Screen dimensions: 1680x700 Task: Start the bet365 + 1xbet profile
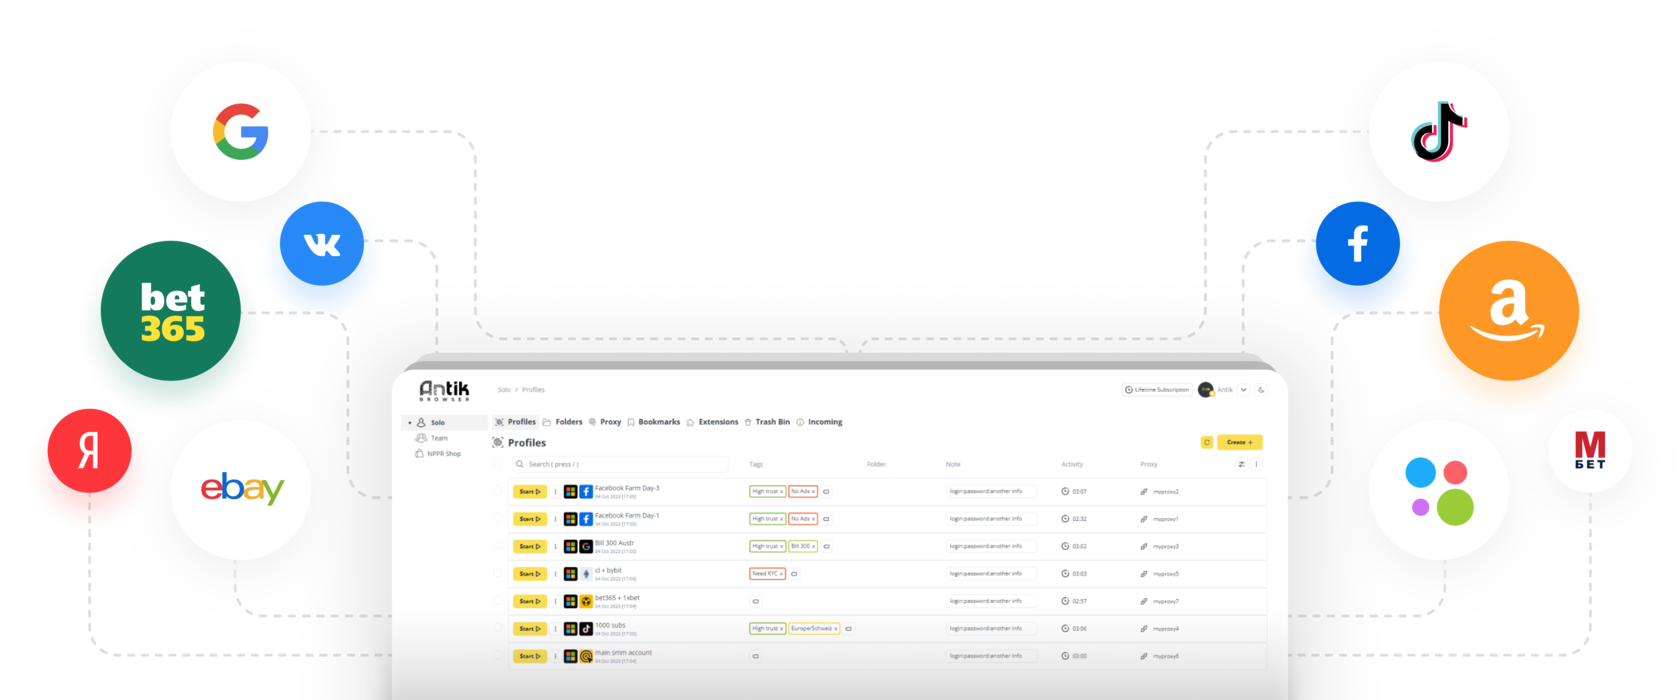tap(530, 601)
